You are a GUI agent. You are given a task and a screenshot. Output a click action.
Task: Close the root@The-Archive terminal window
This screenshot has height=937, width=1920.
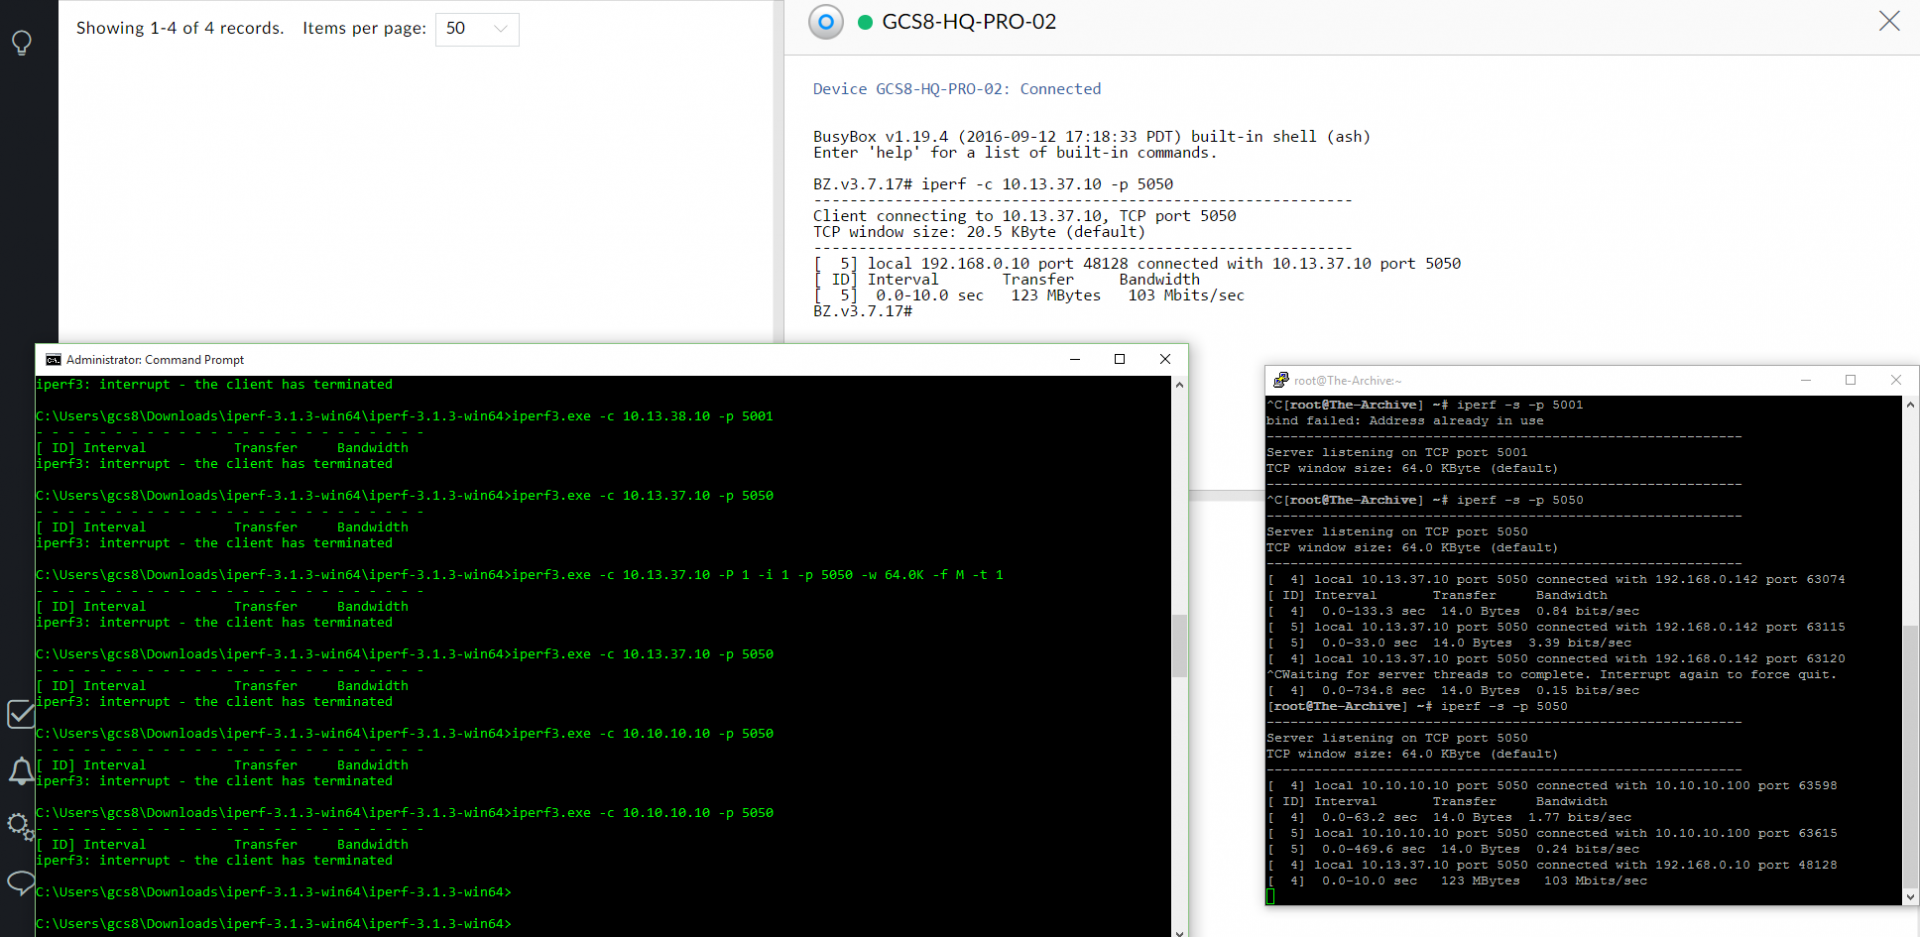(1896, 381)
